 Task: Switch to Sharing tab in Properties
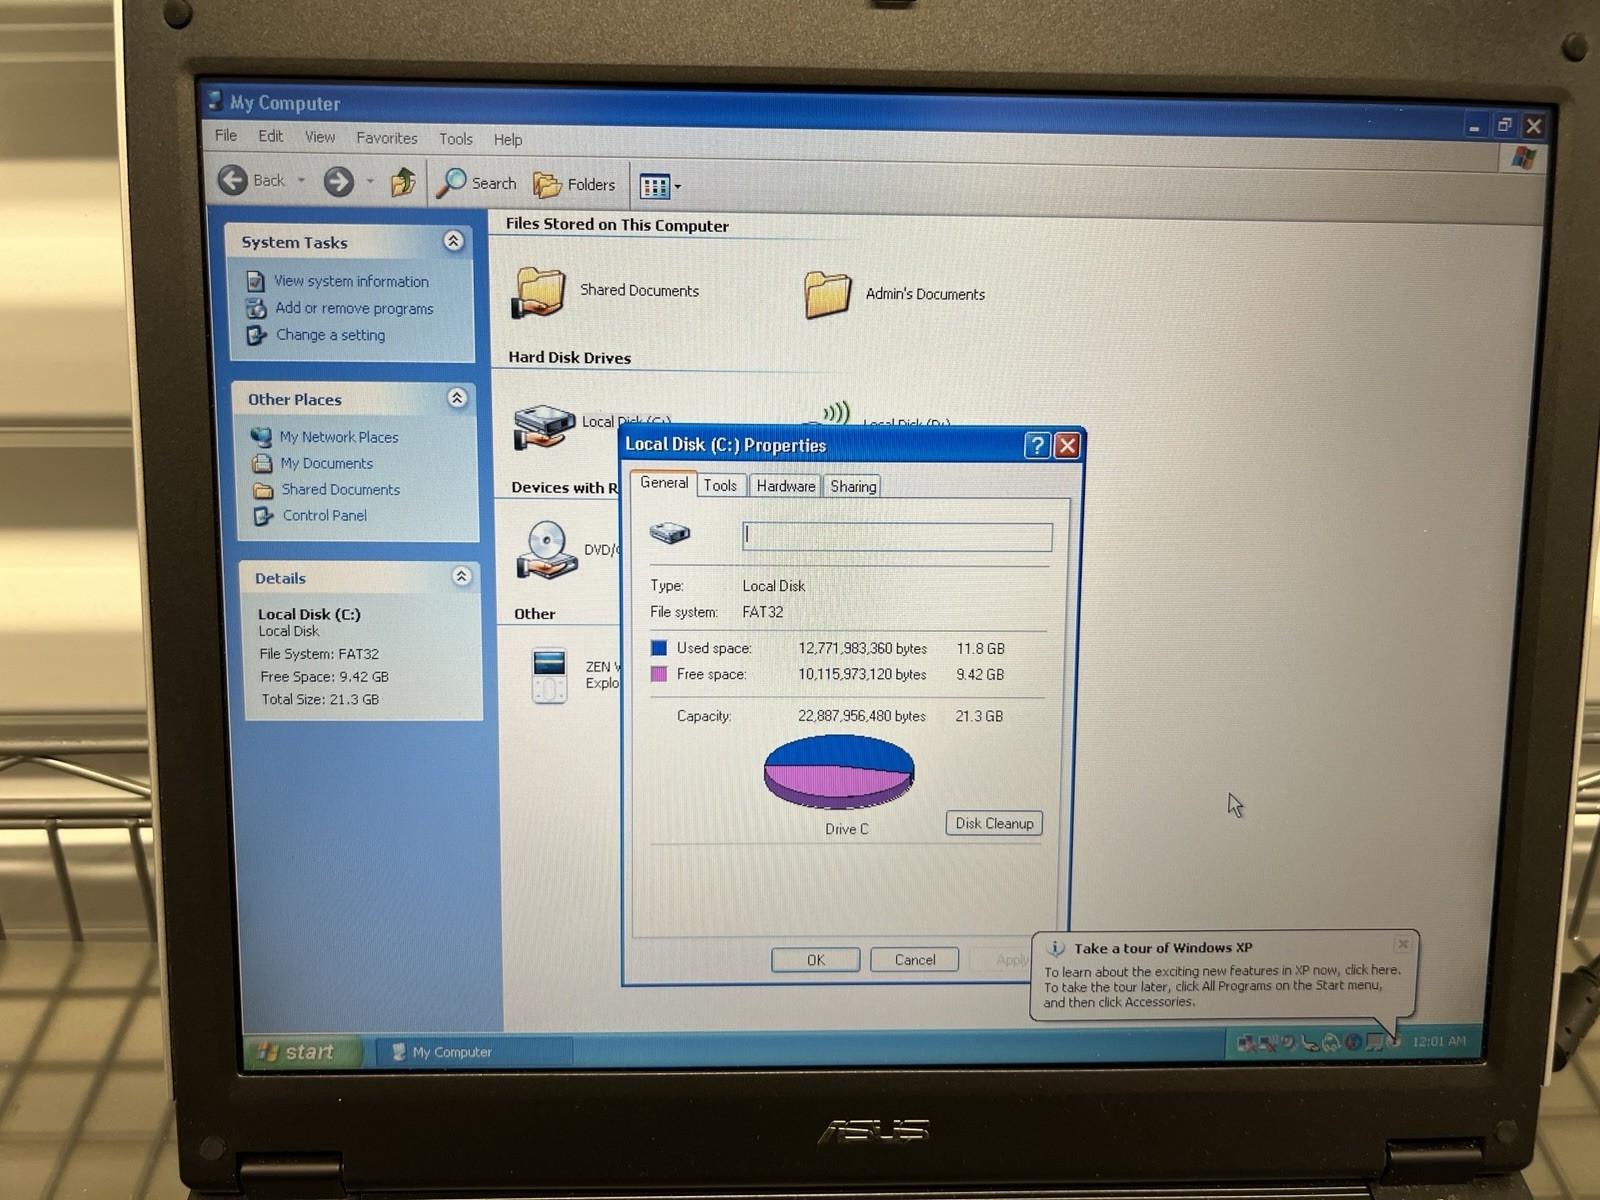[853, 486]
